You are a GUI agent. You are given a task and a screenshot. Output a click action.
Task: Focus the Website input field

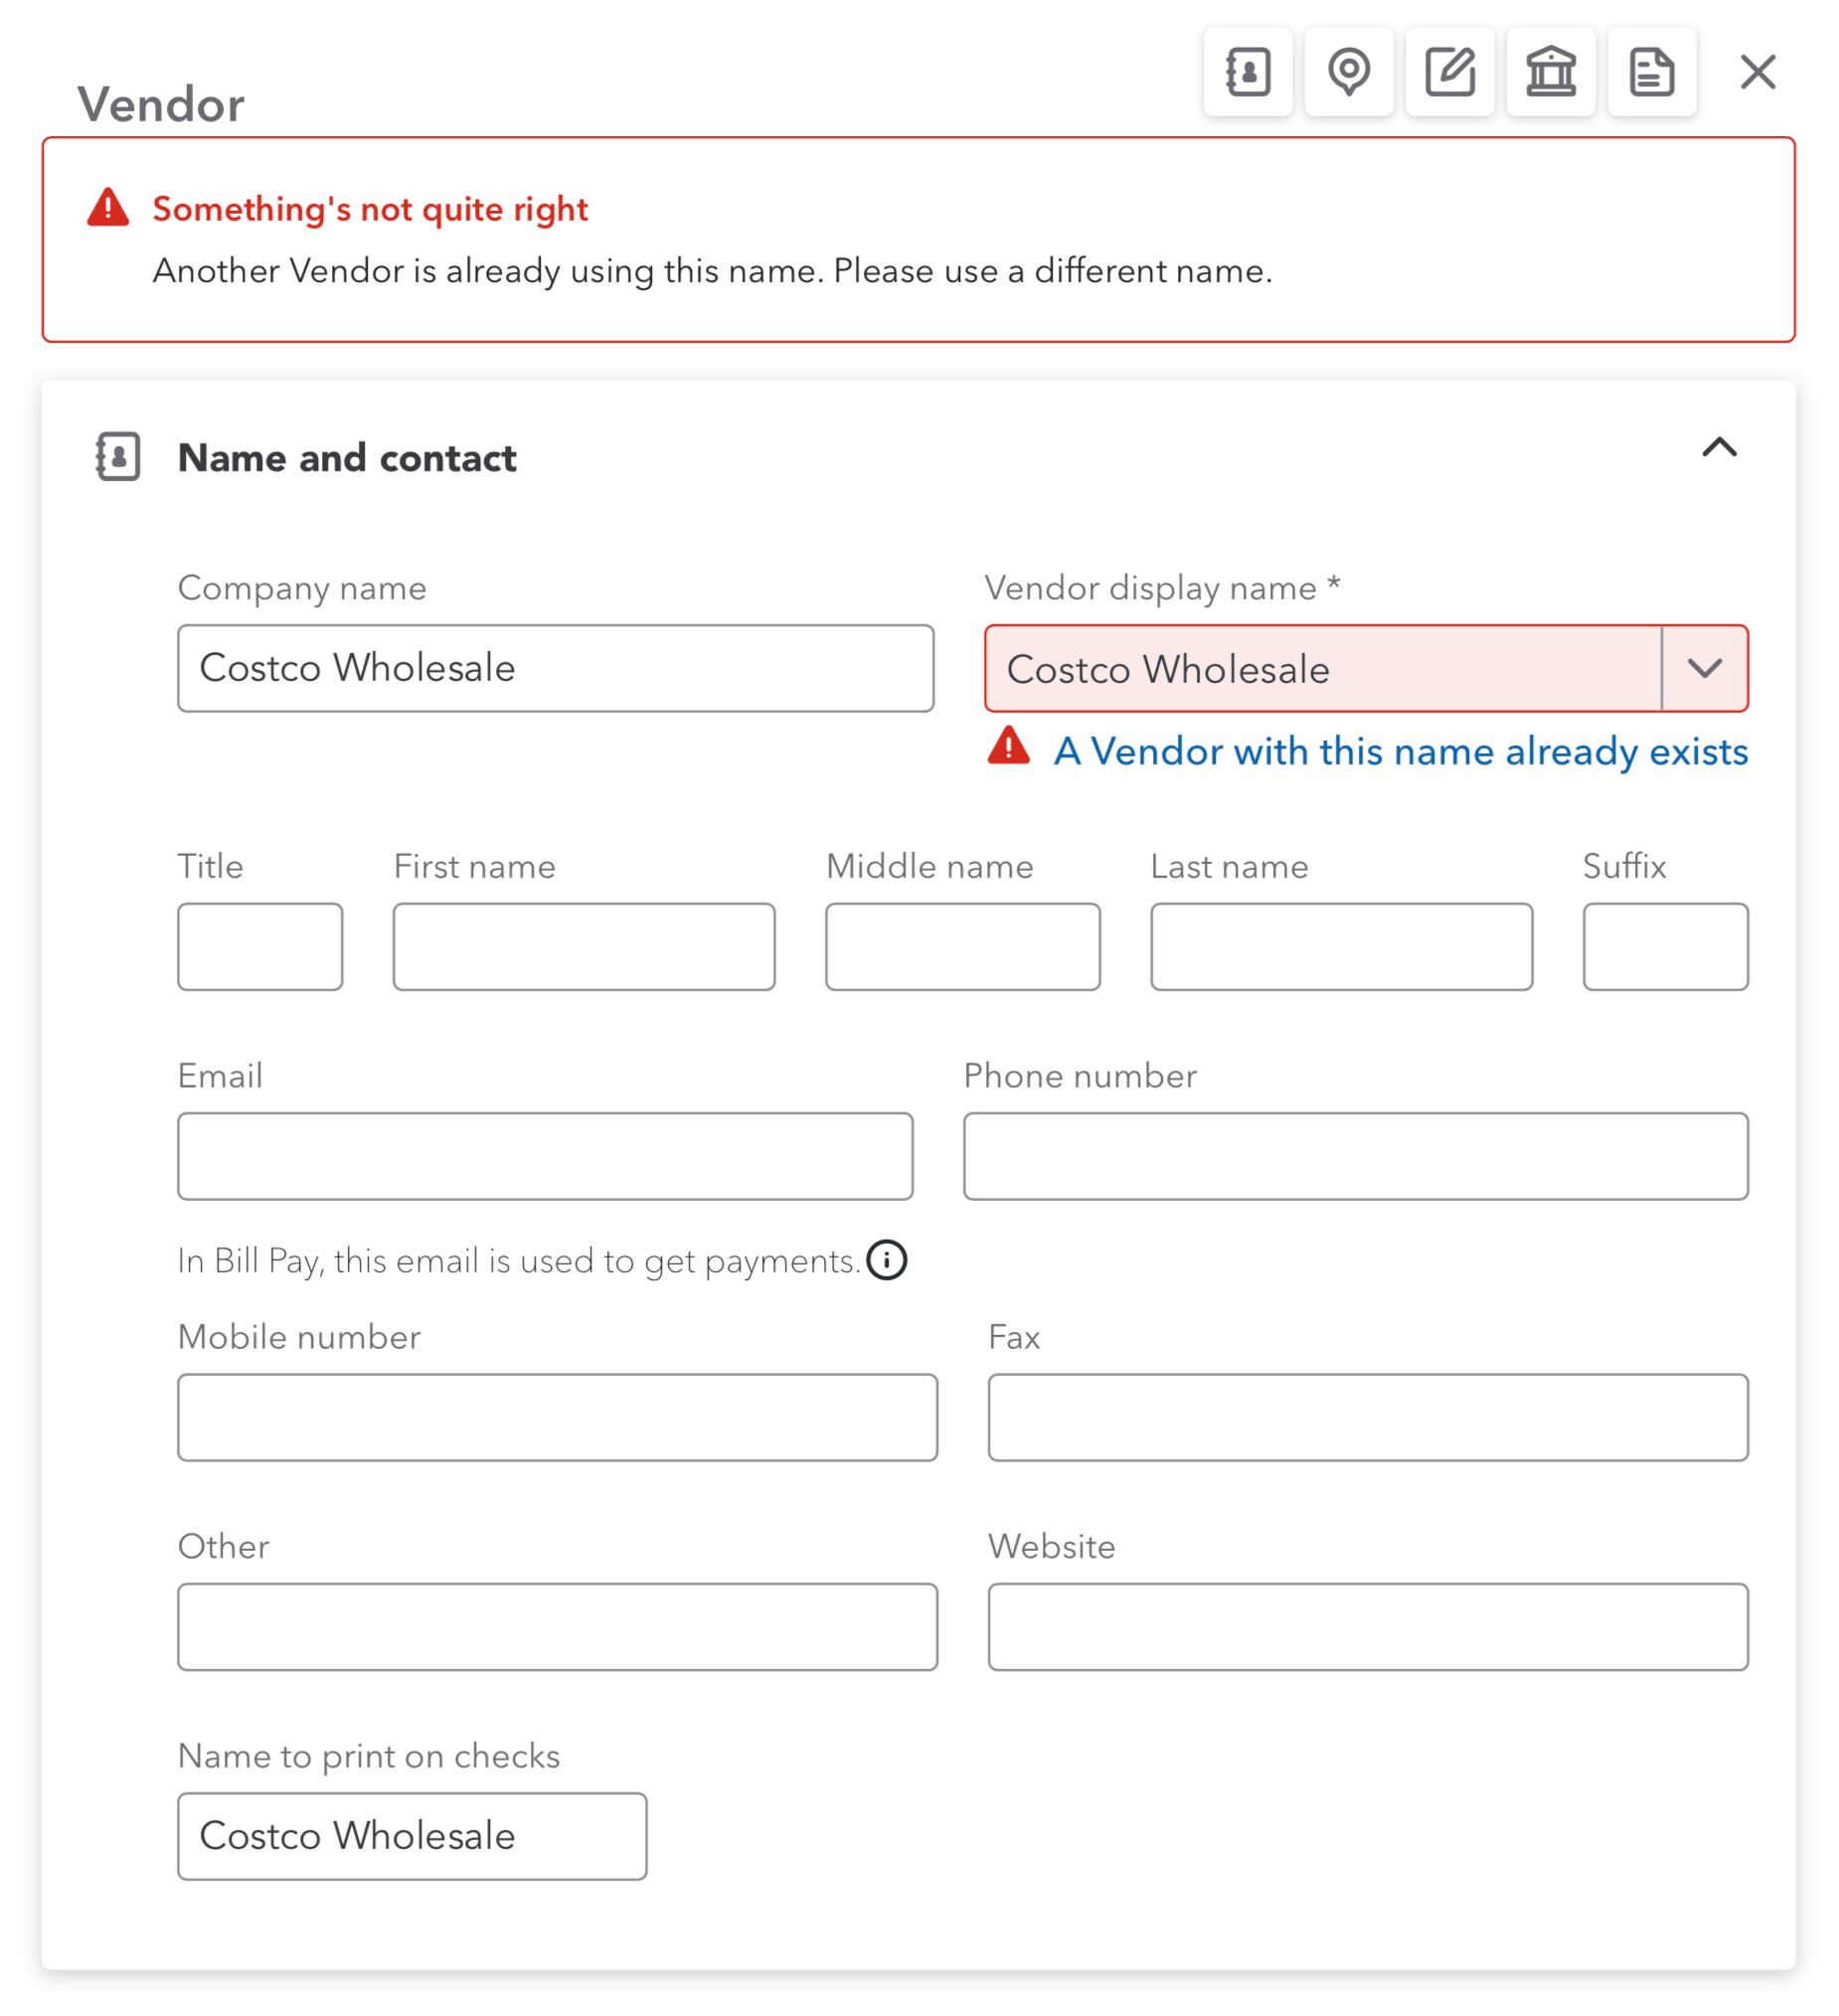pos(1366,1627)
